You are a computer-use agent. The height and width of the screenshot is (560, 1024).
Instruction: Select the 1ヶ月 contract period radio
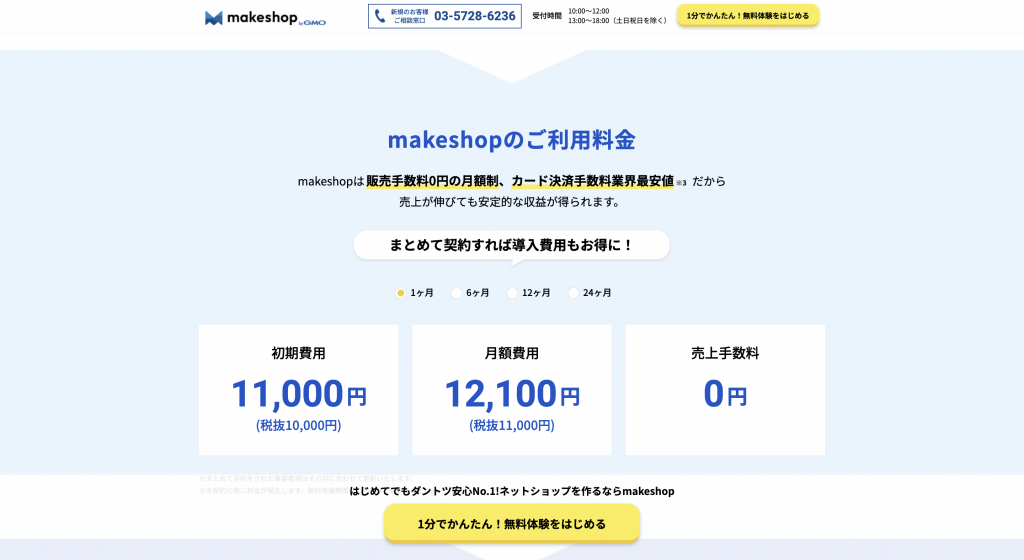[x=401, y=293]
